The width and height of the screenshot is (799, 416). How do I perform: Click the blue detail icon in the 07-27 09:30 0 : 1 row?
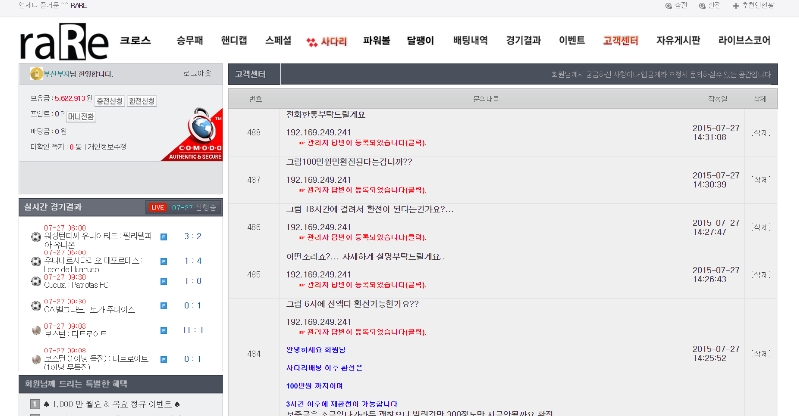pyautogui.click(x=164, y=306)
